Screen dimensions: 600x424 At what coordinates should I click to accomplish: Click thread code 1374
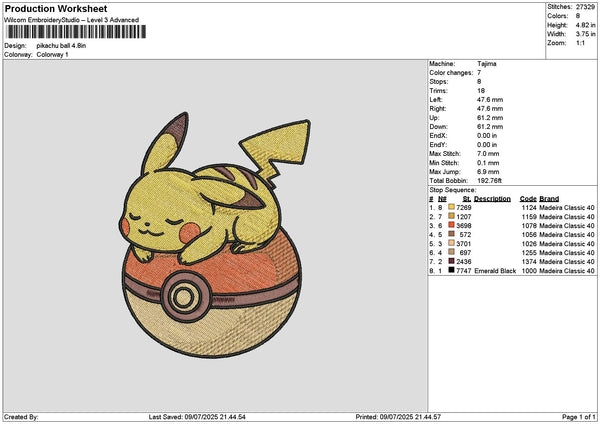[529, 262]
